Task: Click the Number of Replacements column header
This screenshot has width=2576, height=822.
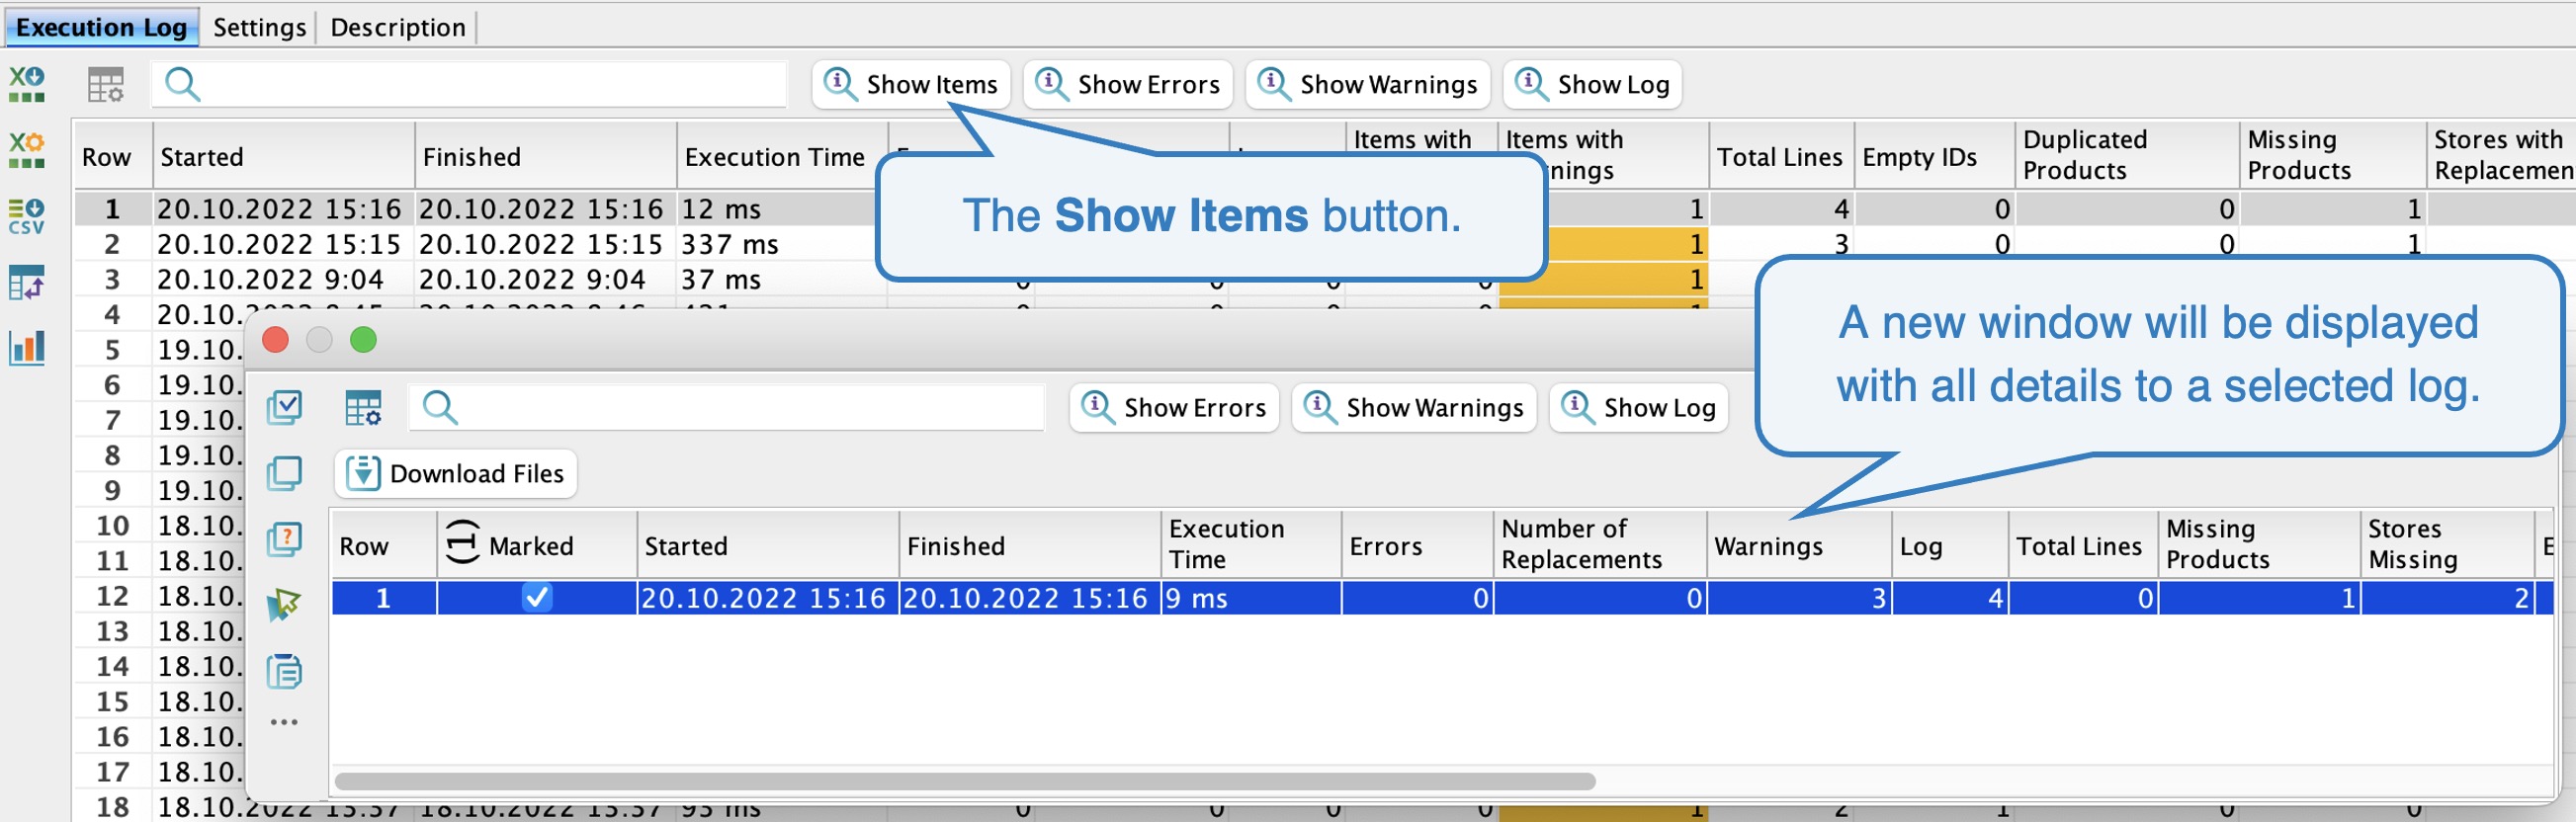Action: (1600, 545)
